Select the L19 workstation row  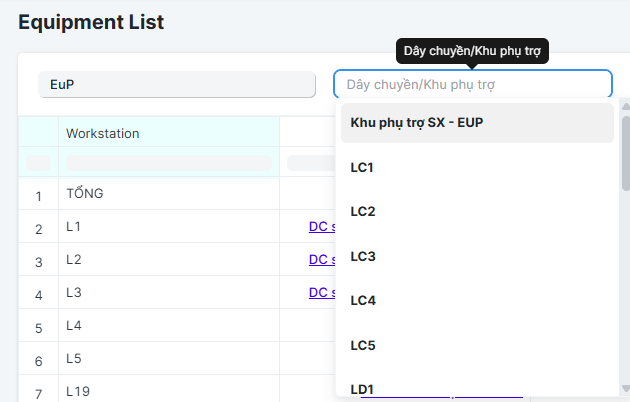click(78, 391)
